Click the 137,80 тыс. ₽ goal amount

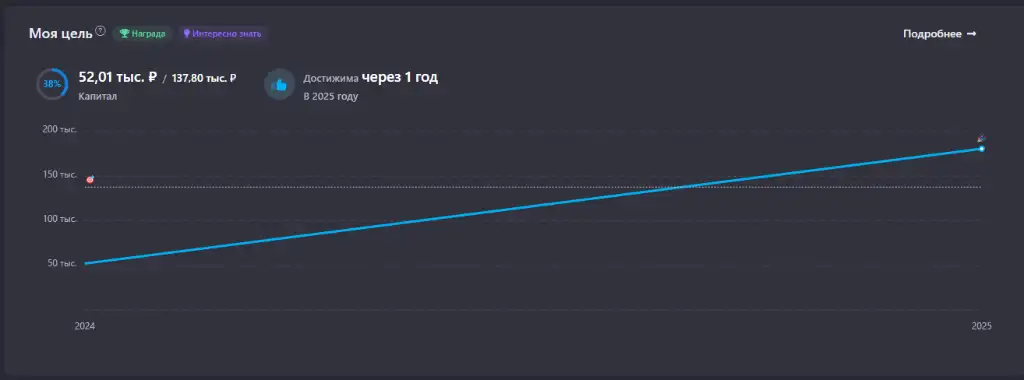[x=204, y=78]
